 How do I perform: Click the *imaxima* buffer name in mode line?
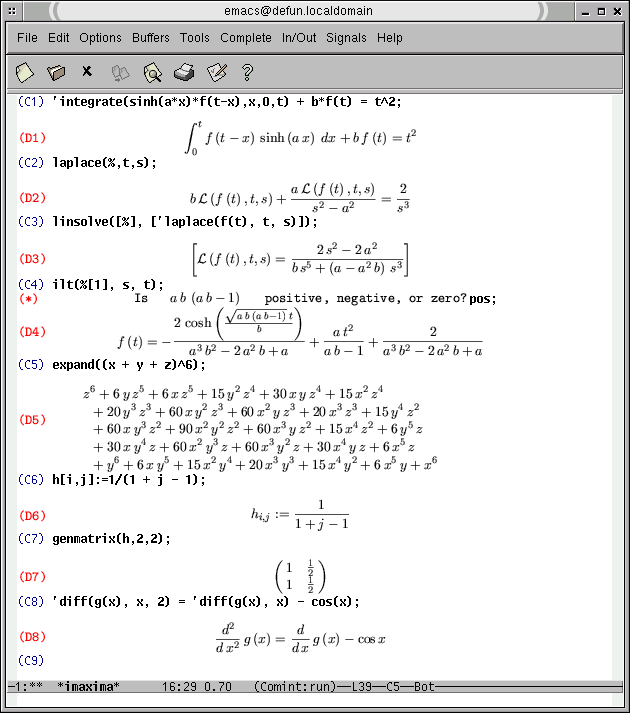point(88,686)
